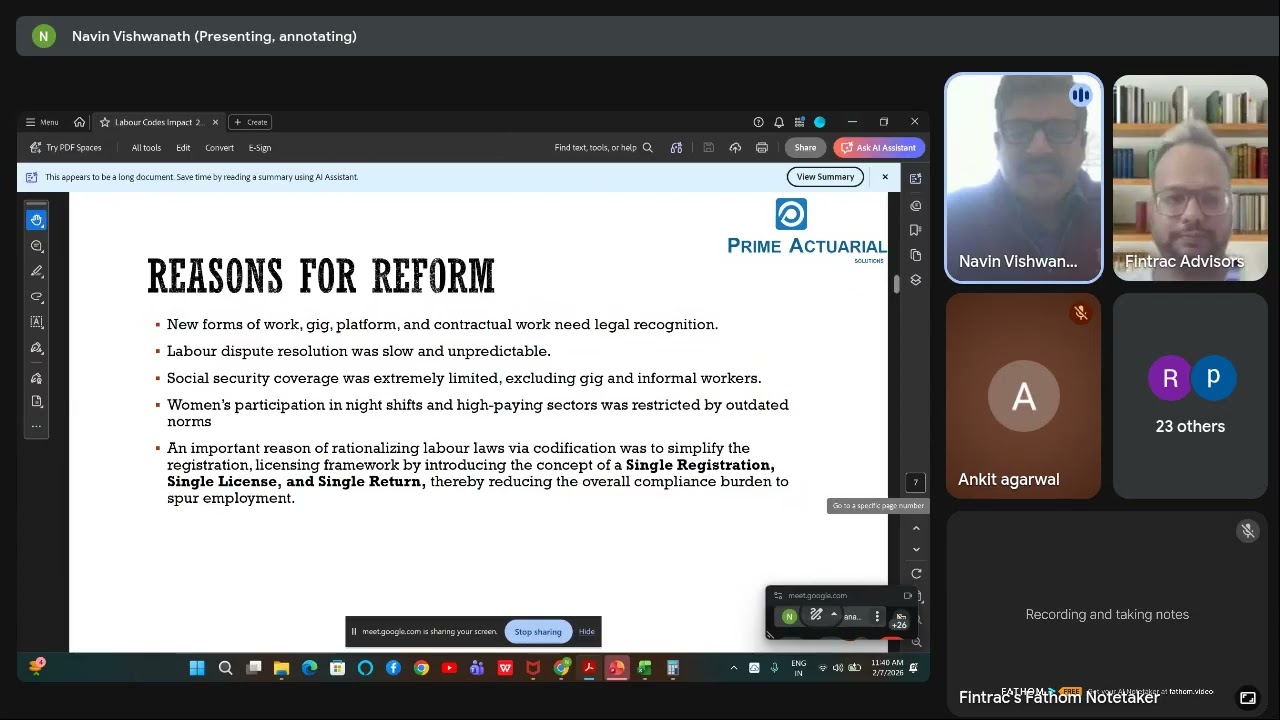Click the Ask AI Assistant button

(878, 148)
